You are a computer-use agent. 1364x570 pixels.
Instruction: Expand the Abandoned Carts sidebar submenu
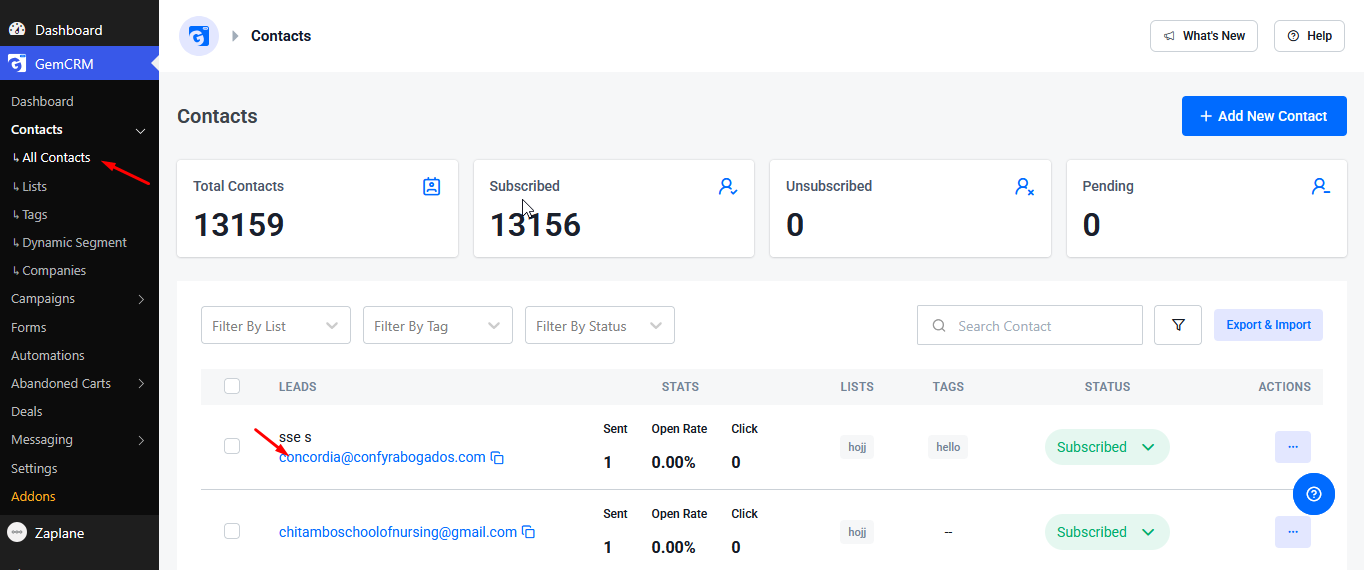click(141, 384)
